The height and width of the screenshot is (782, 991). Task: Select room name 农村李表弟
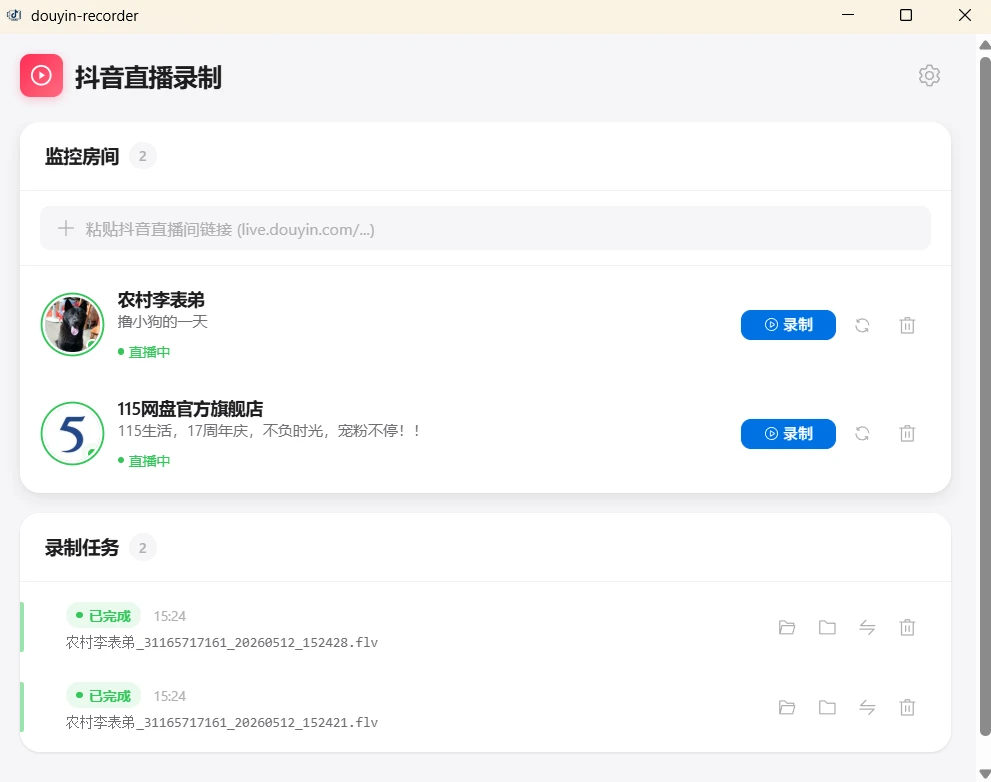161,300
